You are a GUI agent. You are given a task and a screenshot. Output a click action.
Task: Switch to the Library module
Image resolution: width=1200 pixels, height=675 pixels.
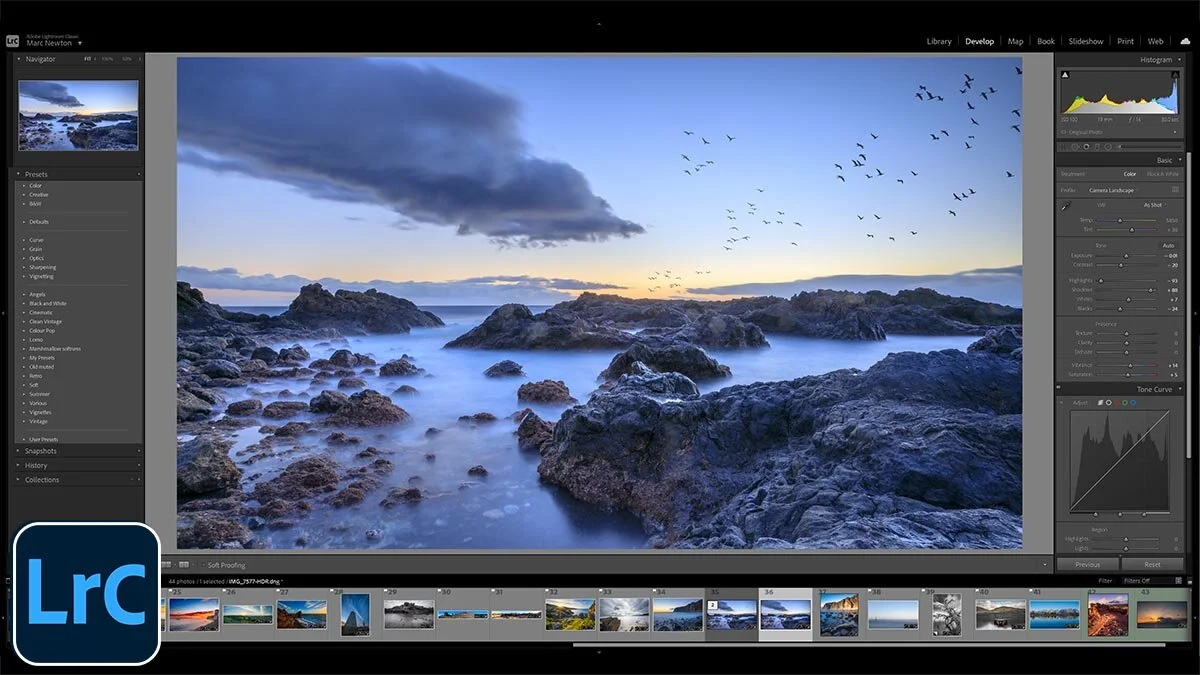pyautogui.click(x=939, y=41)
